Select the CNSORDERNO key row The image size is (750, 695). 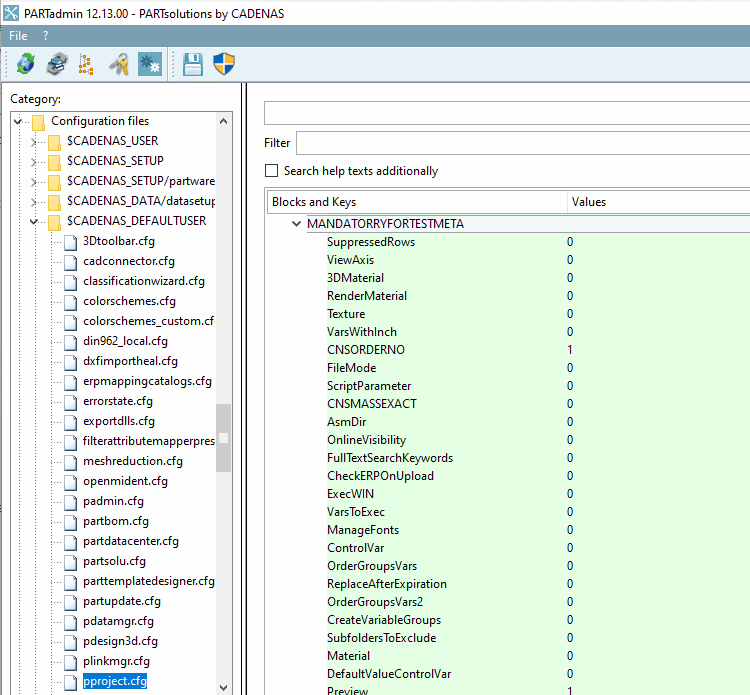[366, 350]
